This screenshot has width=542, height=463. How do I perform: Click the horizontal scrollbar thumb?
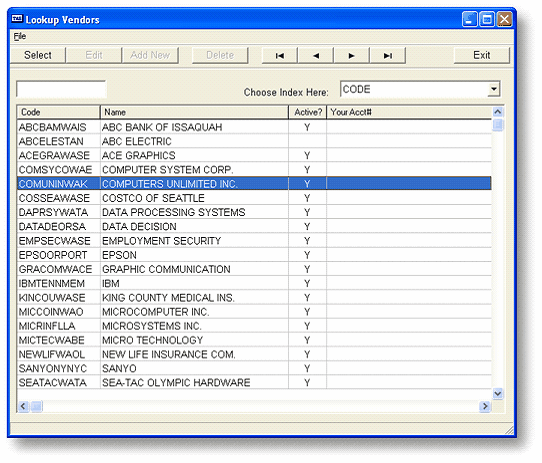(36, 406)
